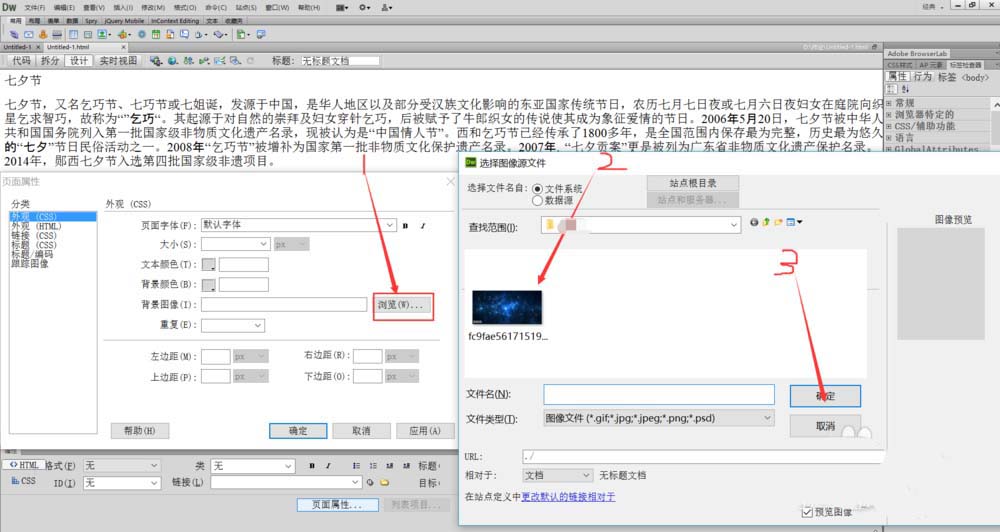
Task: Select the 数据源 radio button
Action: point(538,200)
